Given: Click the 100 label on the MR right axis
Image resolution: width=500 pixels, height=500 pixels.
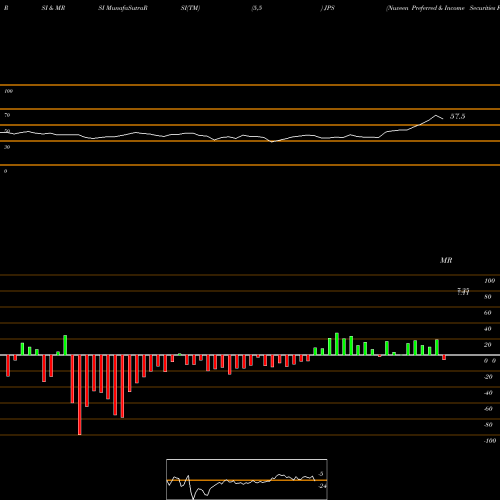Looking at the screenshot, I should pyautogui.click(x=489, y=281).
